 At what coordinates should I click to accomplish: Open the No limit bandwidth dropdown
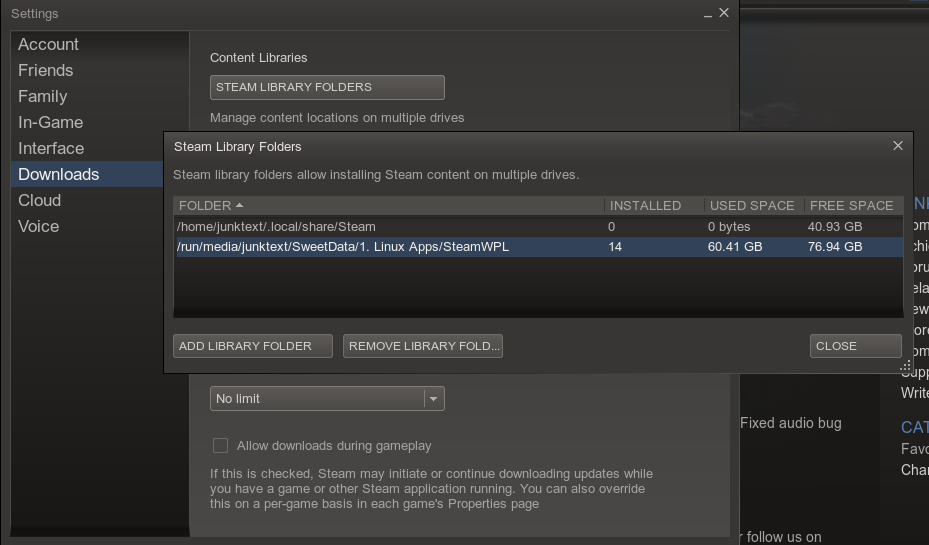pos(327,399)
